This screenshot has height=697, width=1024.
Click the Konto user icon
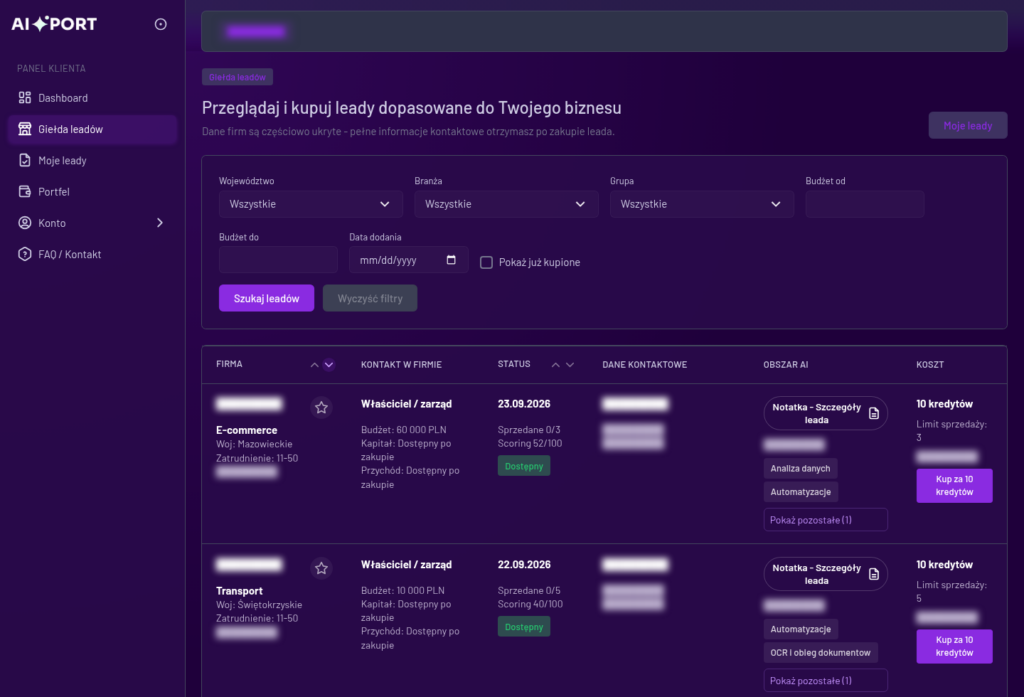click(x=25, y=223)
